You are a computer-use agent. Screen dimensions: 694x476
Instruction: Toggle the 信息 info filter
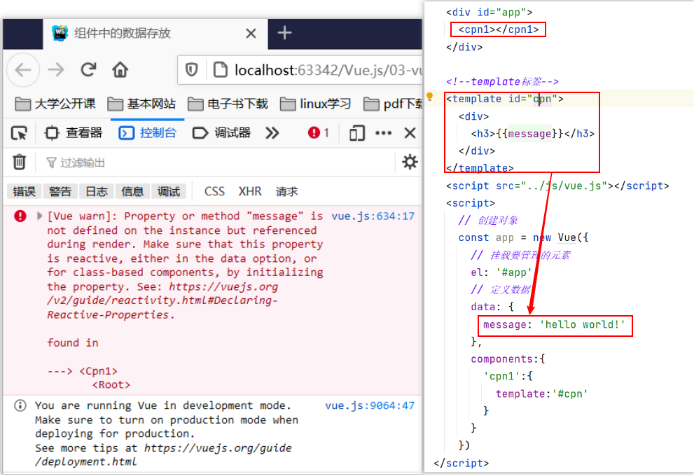(132, 191)
